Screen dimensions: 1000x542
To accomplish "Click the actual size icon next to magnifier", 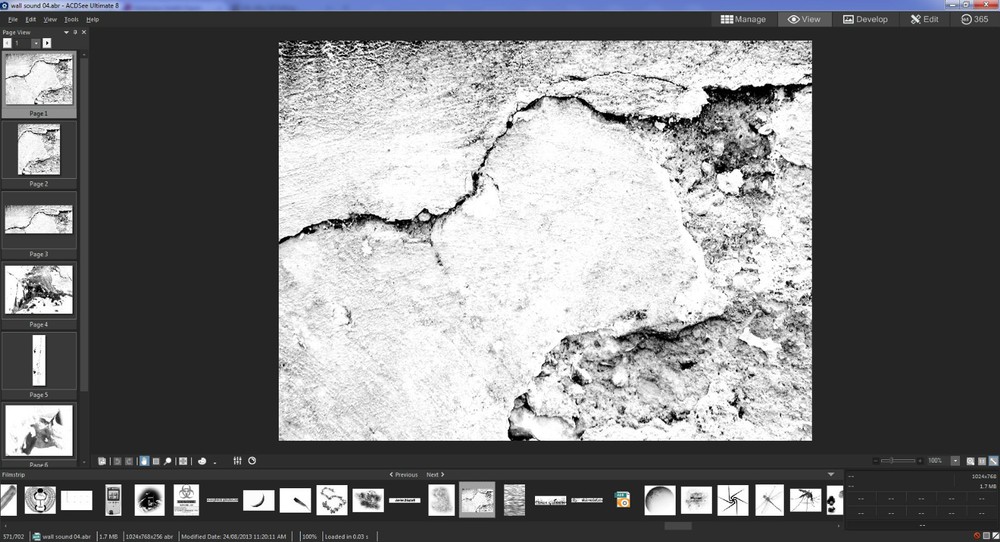I will pos(982,461).
